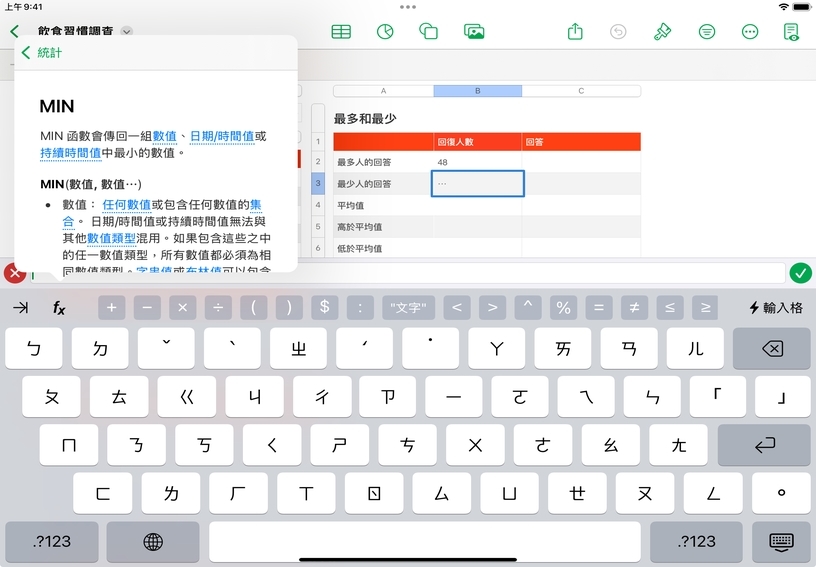The height and width of the screenshot is (567, 816).
Task: Open the organize filter icon
Action: pos(707,32)
